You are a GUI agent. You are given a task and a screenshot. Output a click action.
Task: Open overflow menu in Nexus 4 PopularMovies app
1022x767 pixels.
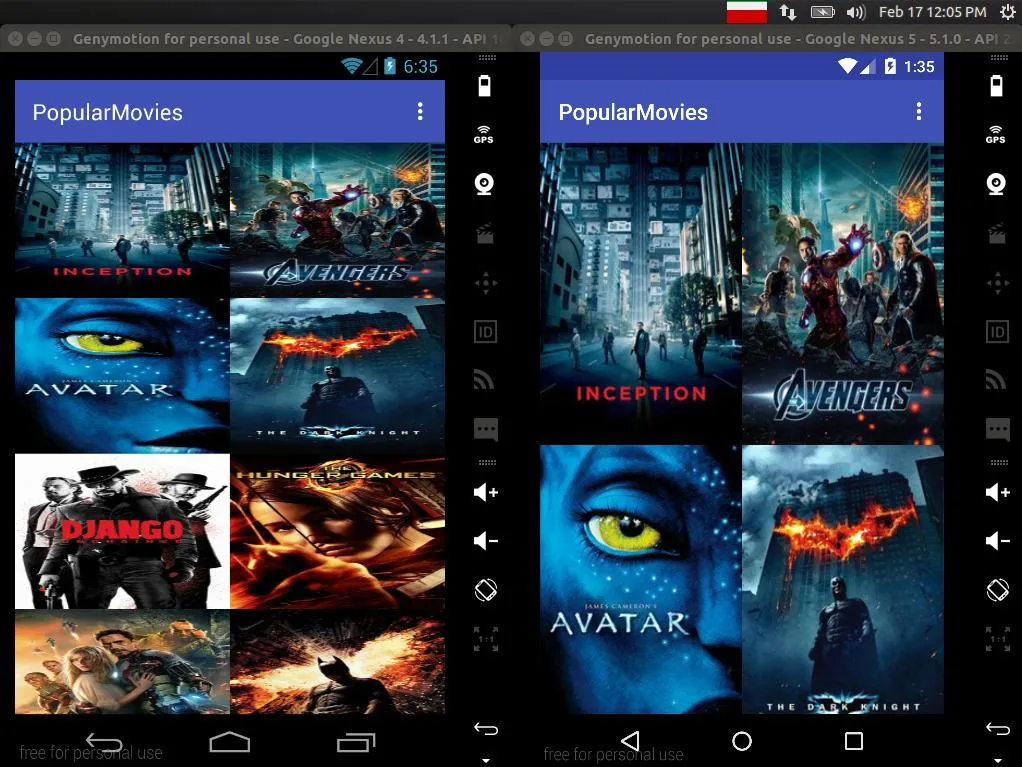coord(420,111)
